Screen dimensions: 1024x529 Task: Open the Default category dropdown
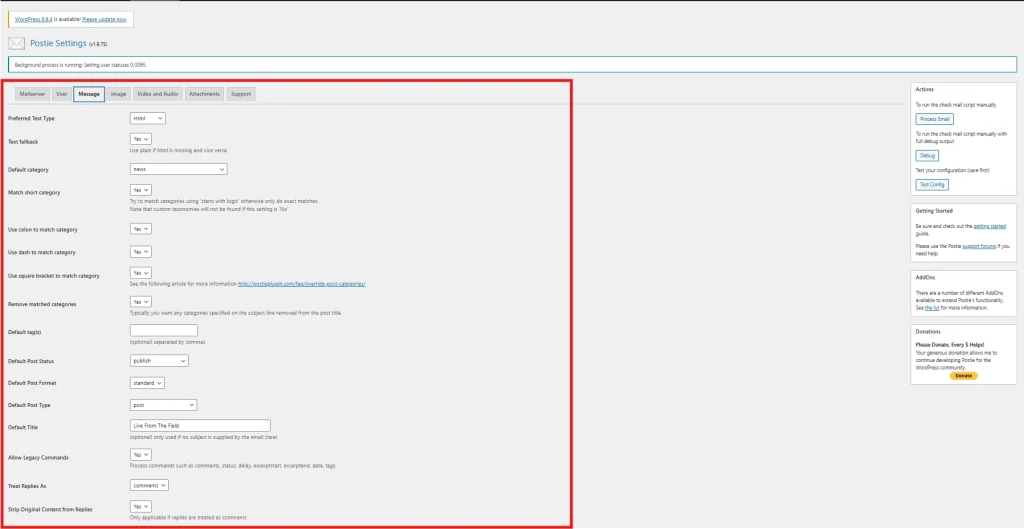pyautogui.click(x=178, y=169)
